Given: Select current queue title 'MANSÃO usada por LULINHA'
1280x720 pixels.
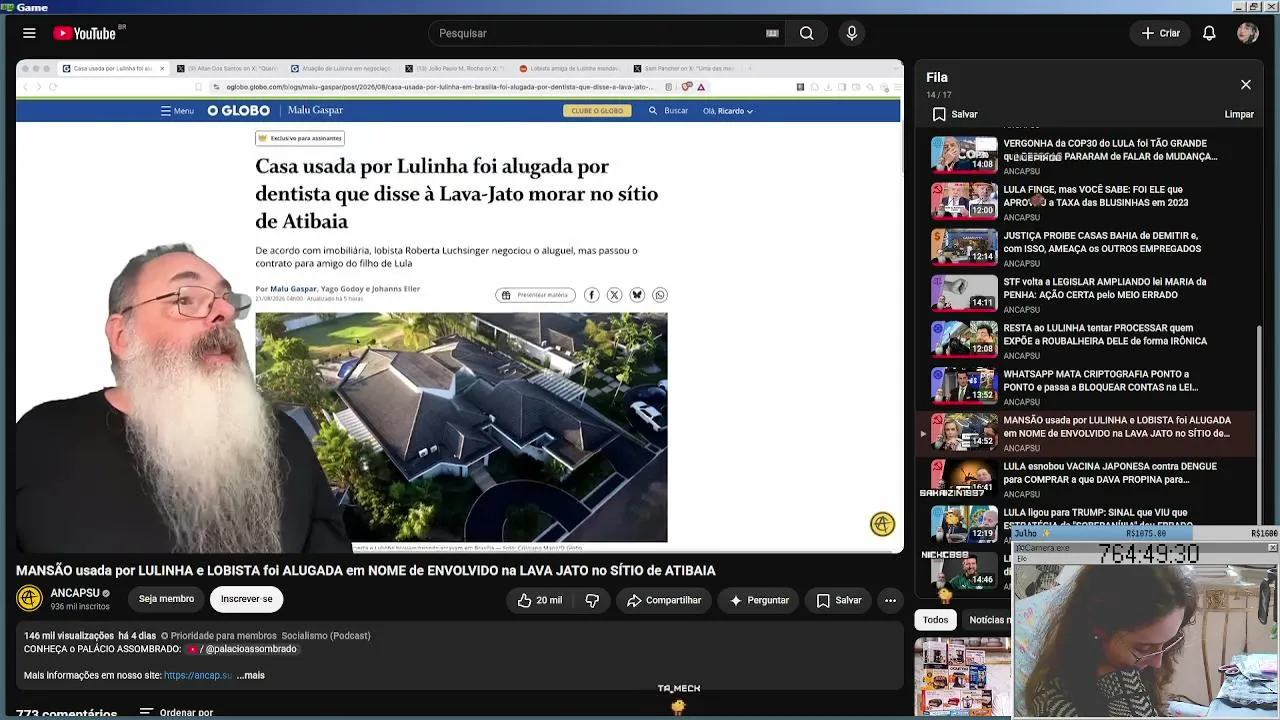Looking at the screenshot, I should pyautogui.click(x=1117, y=426).
